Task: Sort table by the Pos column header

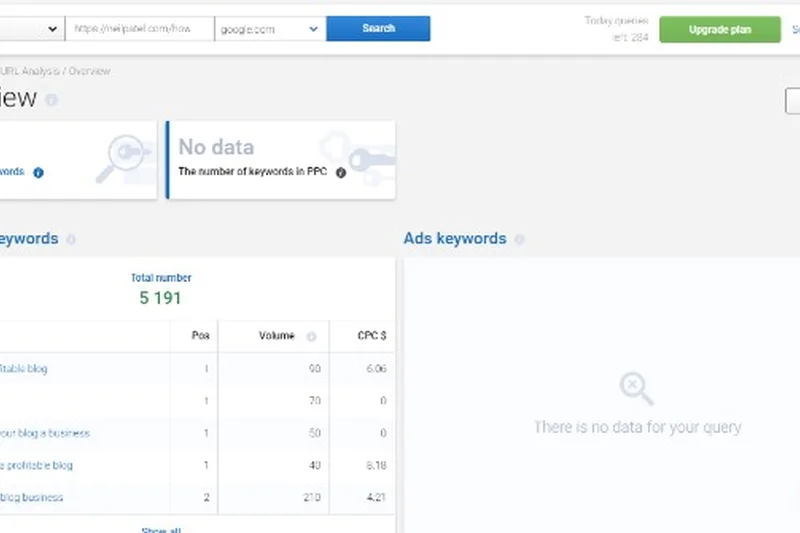Action: [200, 336]
